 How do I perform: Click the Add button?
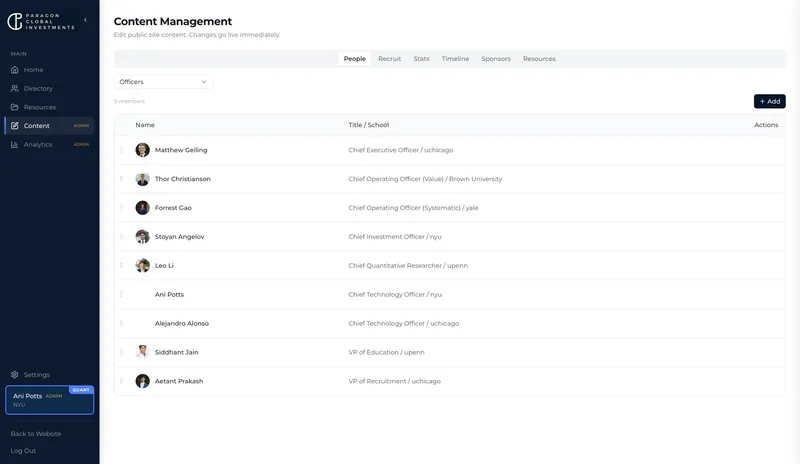770,101
